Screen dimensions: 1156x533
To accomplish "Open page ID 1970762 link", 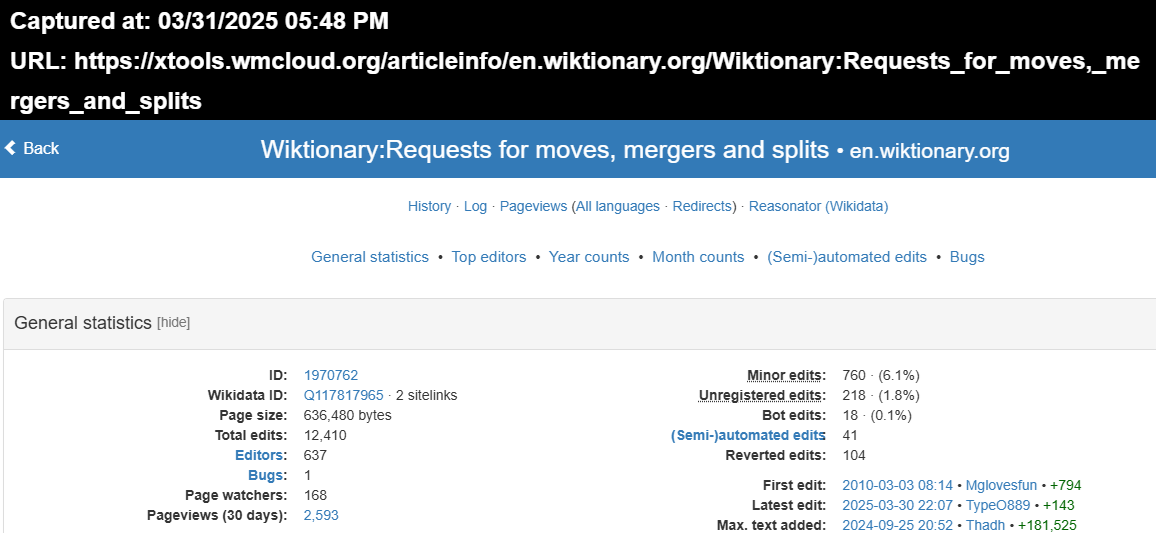I will click(x=331, y=375).
